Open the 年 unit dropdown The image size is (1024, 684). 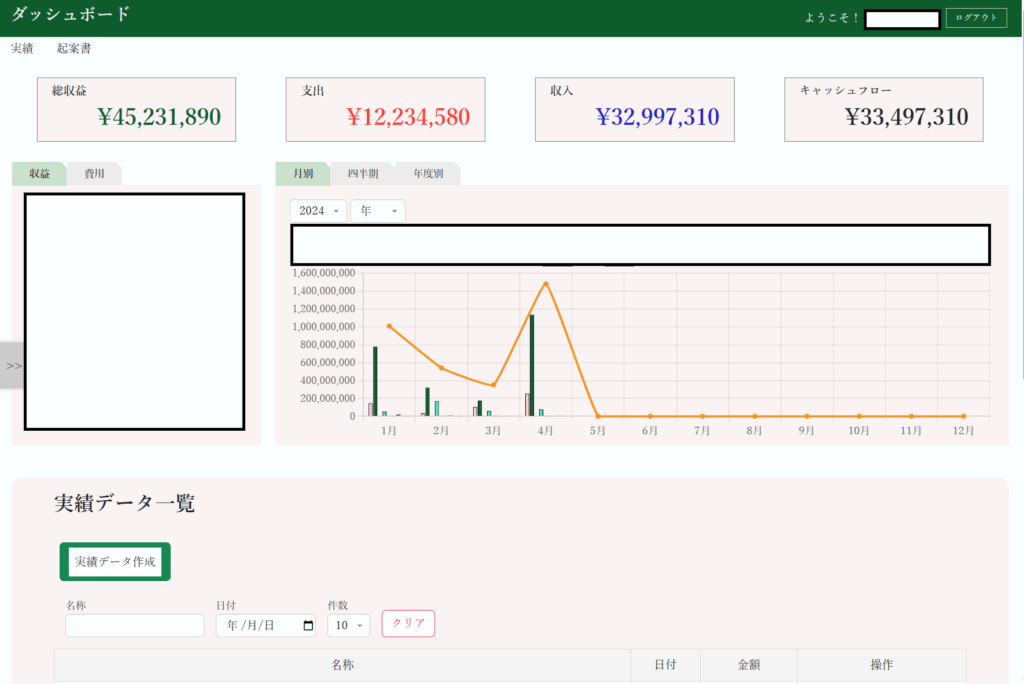378,211
